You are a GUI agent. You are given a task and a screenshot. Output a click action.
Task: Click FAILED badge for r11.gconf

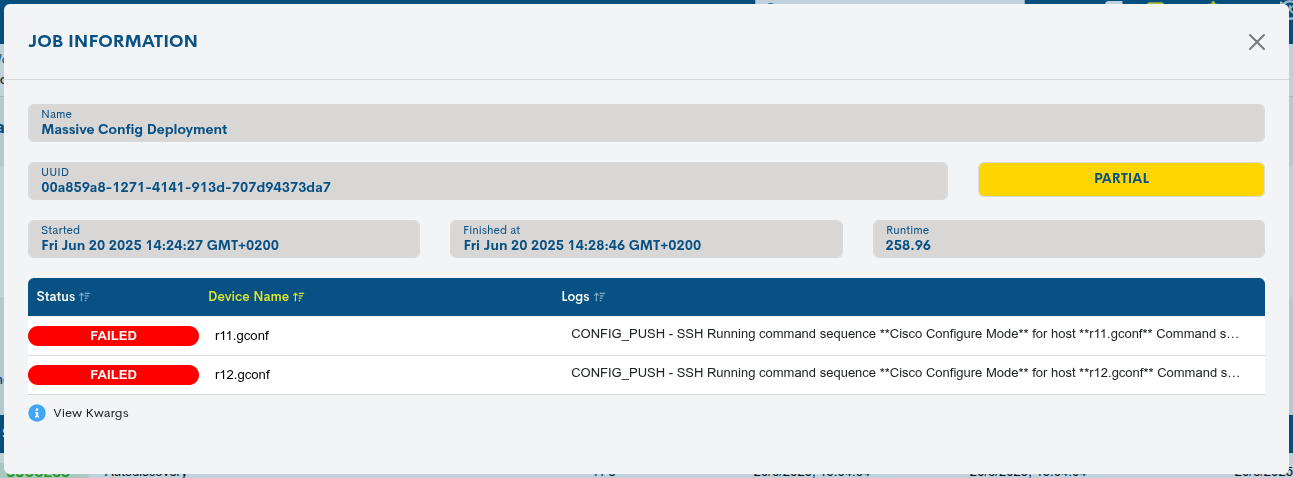click(x=113, y=336)
